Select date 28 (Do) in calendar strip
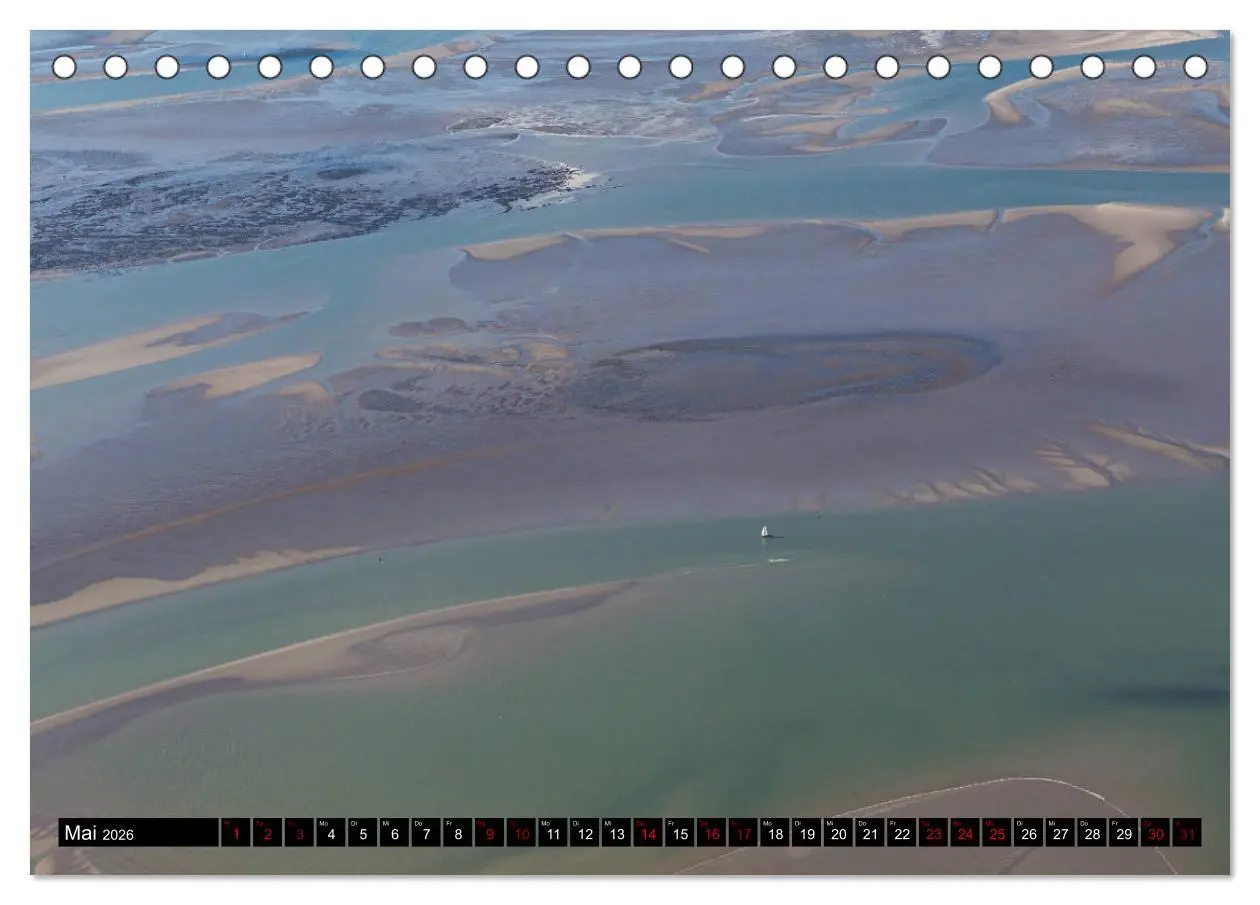Screen dimensions: 1260x905 click(x=1093, y=833)
